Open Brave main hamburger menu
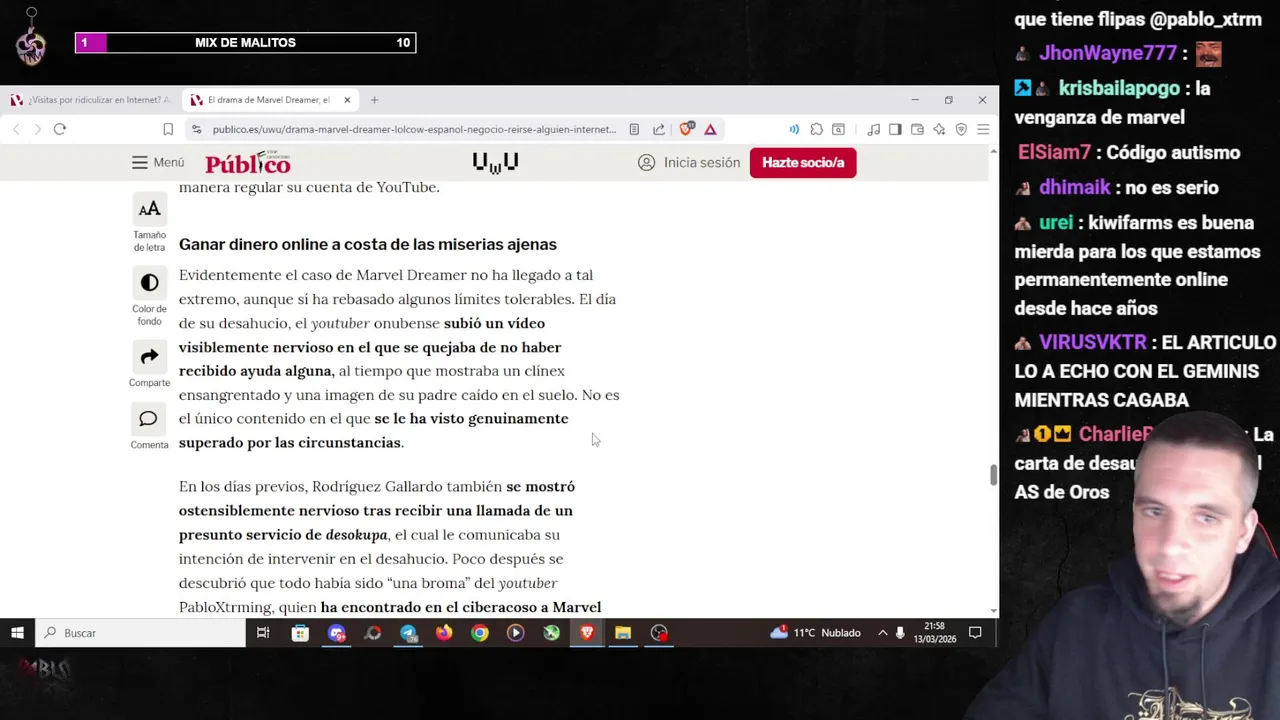Image resolution: width=1280 pixels, height=720 pixels. click(x=983, y=129)
